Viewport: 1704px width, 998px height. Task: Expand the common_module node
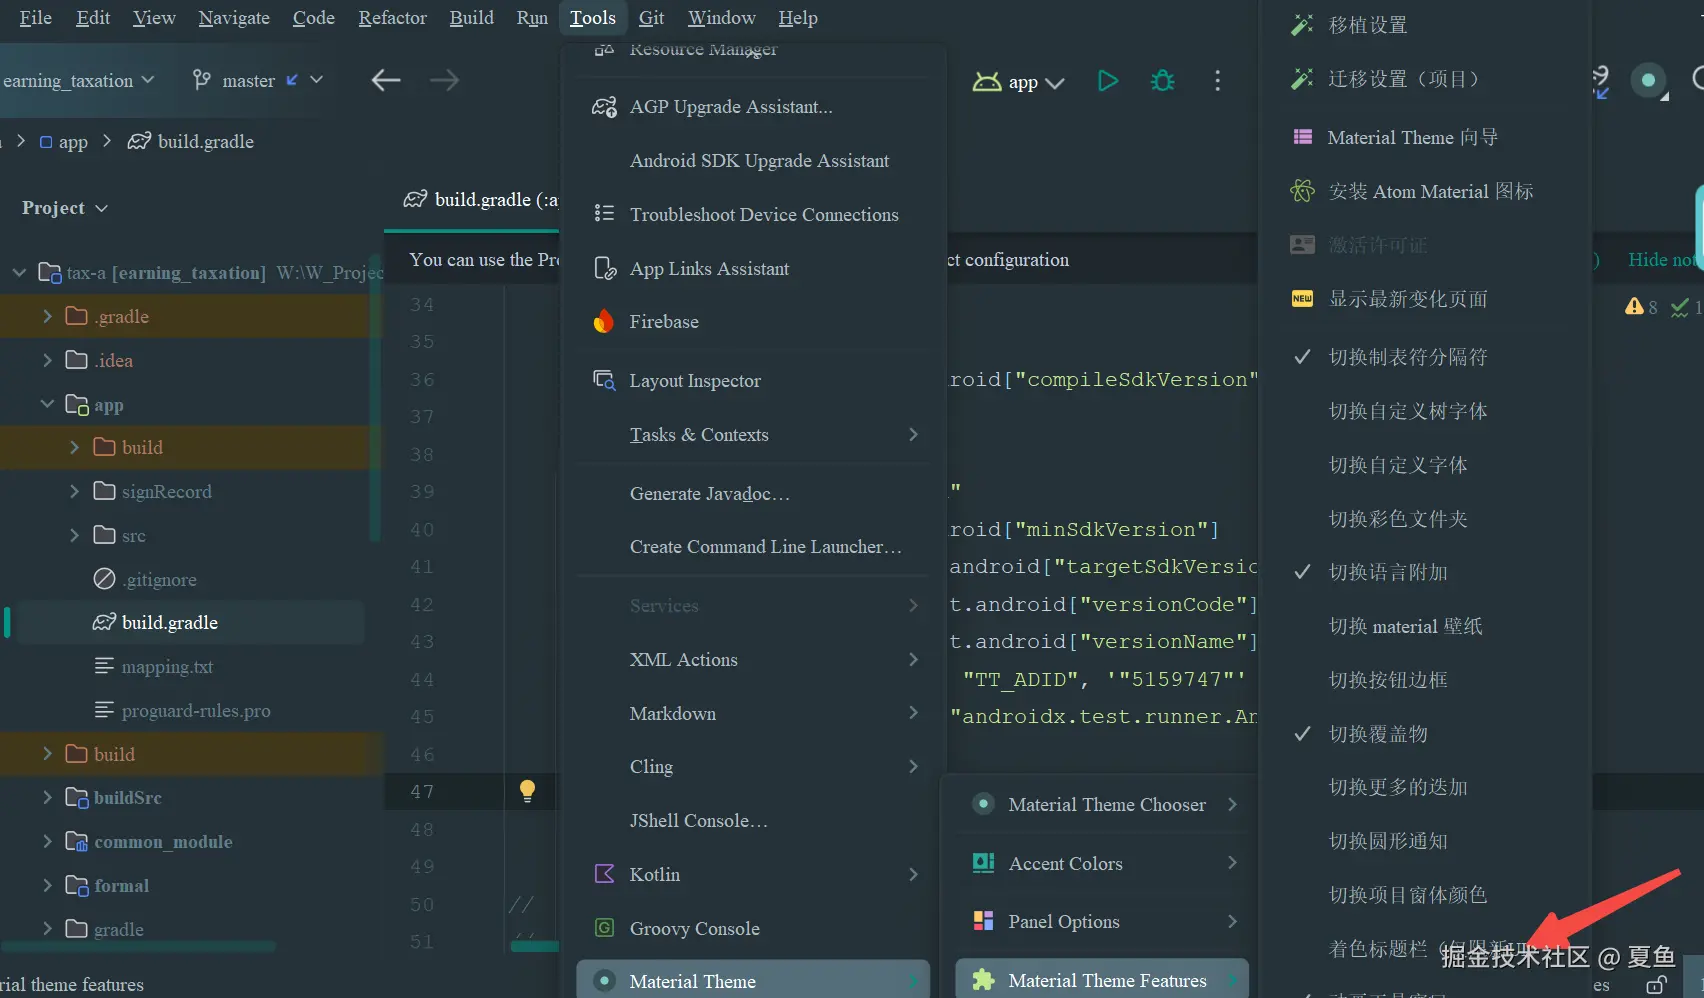tap(47, 841)
